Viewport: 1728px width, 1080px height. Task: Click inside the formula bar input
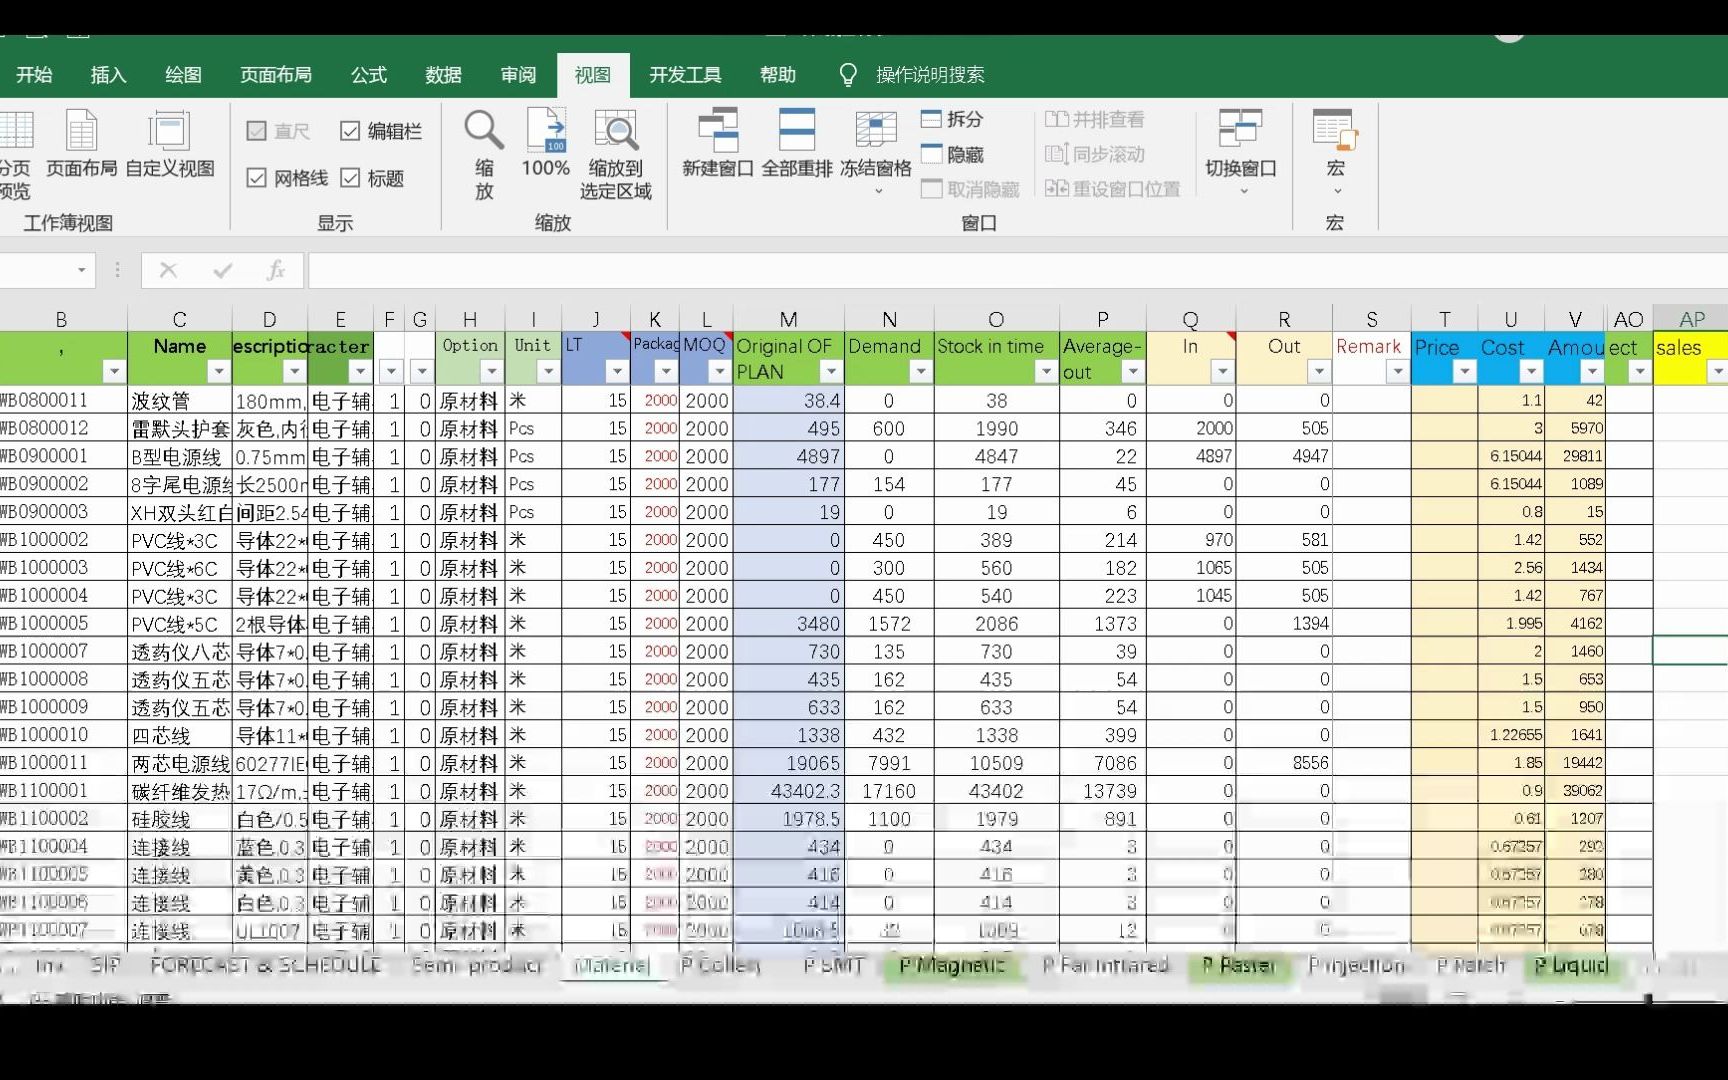1016,270
